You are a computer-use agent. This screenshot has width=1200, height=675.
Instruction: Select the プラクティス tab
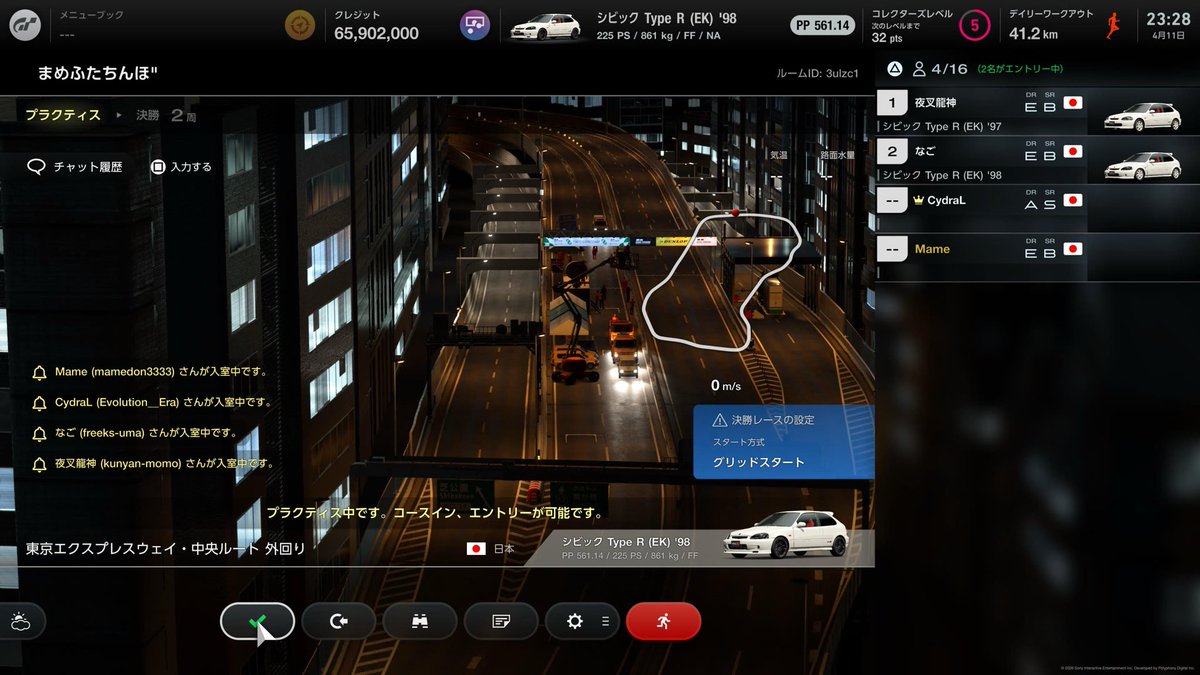click(x=63, y=115)
